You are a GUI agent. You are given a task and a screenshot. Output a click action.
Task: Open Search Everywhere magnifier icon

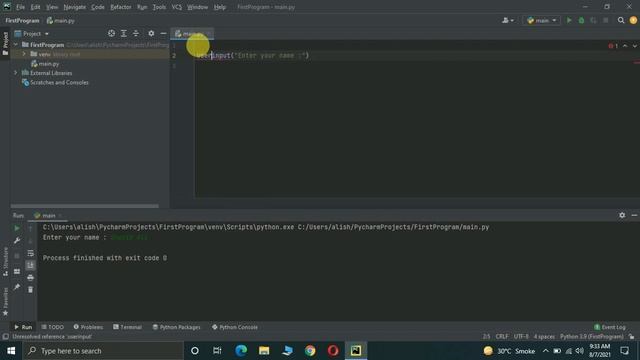[x=621, y=20]
